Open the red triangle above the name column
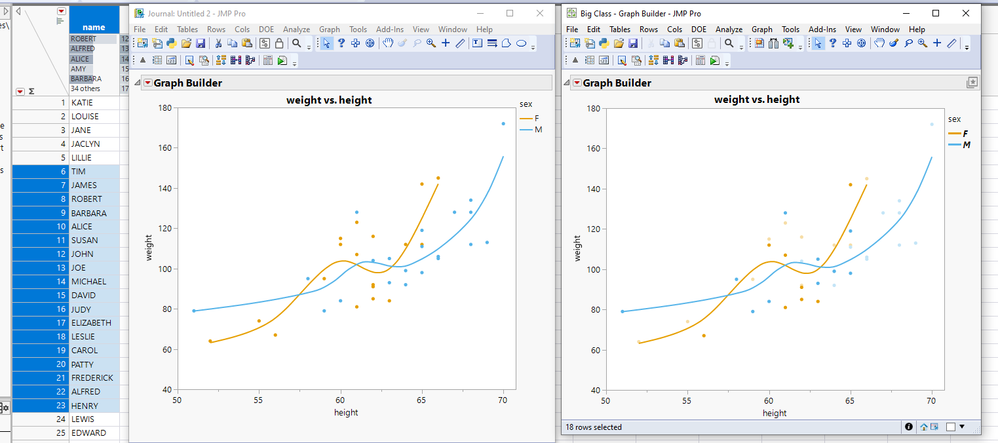Screen dimensions: 998x443 (x=61, y=11)
